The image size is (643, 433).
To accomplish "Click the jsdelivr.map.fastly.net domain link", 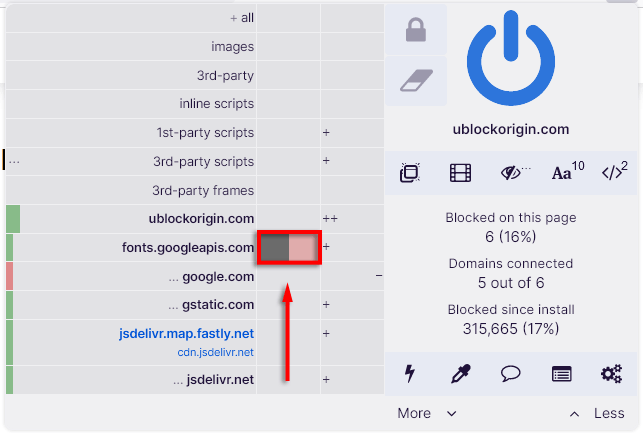I will [188, 333].
